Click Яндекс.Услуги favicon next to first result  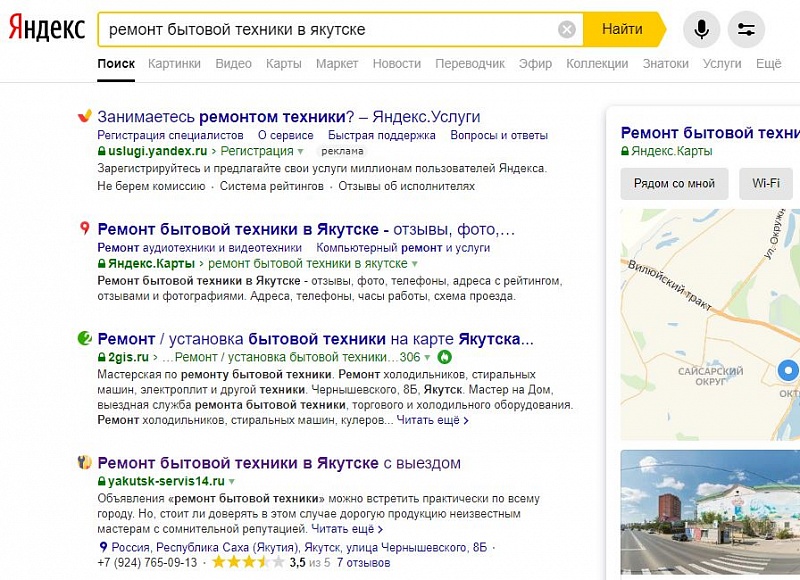coord(84,116)
